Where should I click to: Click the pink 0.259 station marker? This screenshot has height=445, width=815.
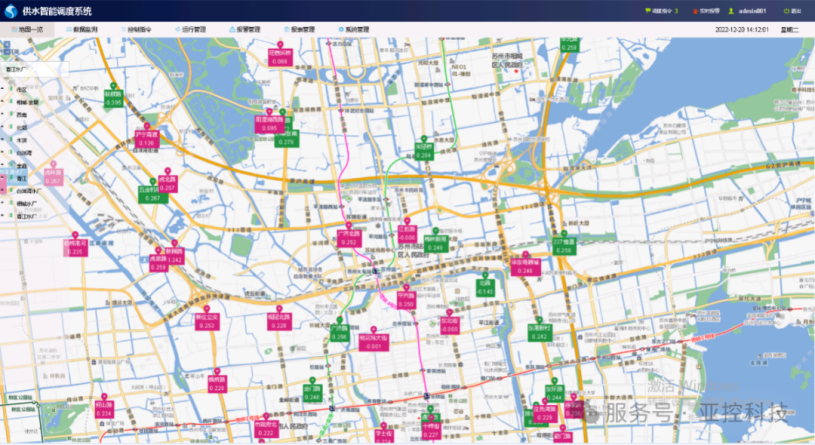tap(158, 263)
